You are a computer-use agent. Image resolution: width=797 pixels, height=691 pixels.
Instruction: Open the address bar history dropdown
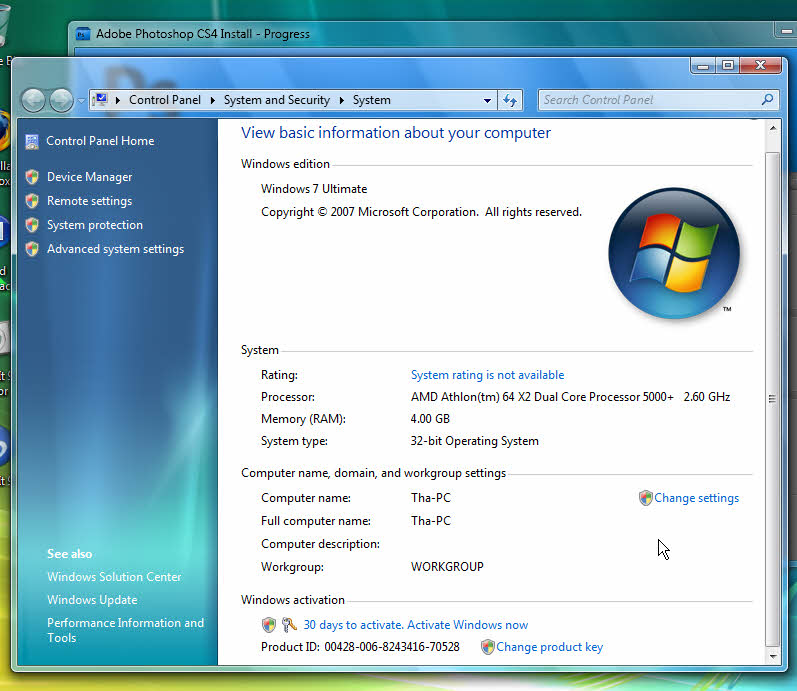pos(487,100)
